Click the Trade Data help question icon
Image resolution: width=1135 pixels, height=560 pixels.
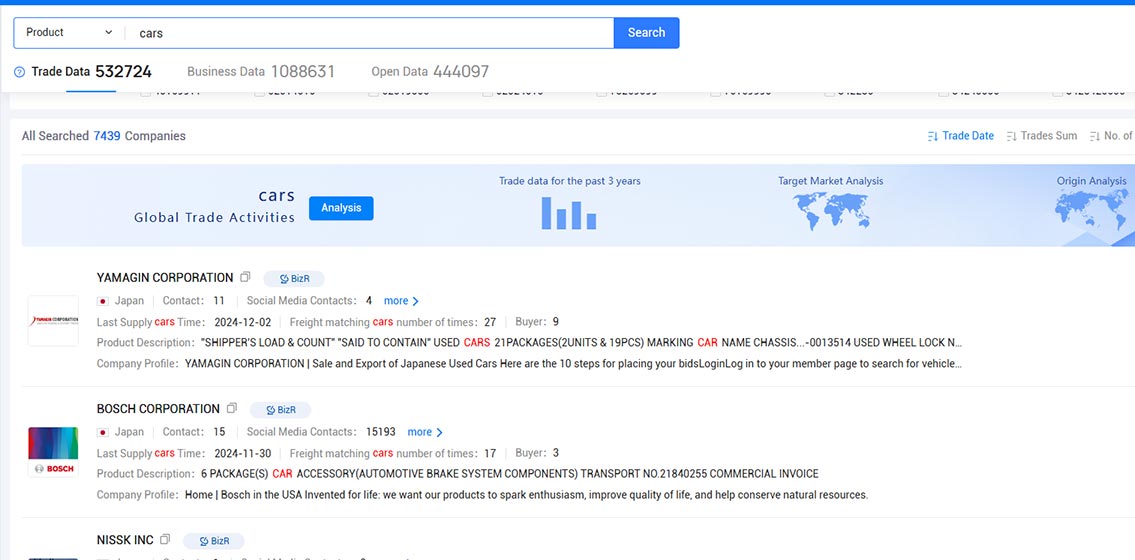(20, 72)
